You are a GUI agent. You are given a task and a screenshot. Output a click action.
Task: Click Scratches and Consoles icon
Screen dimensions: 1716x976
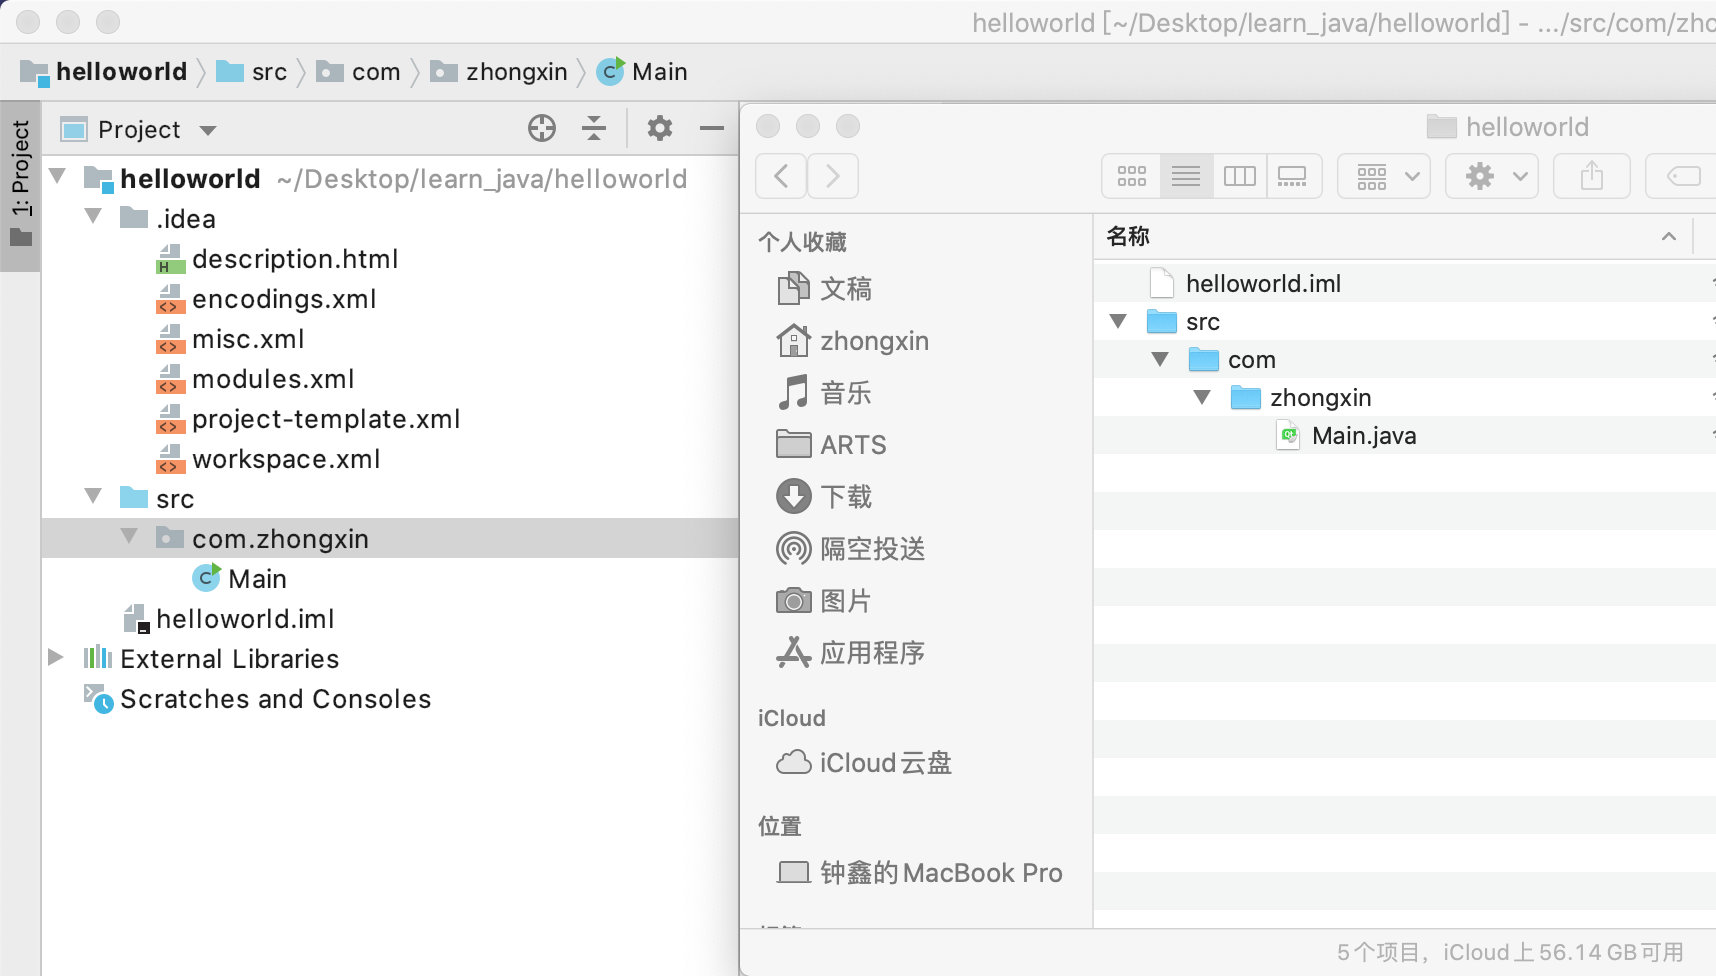click(x=98, y=698)
